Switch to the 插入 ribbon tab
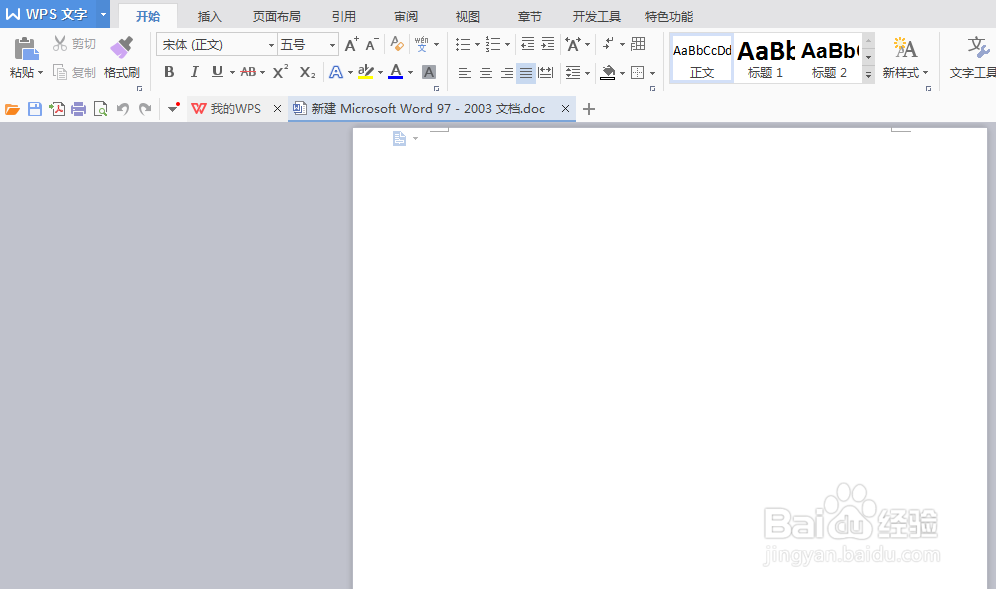This screenshot has height=589, width=996. (209, 17)
